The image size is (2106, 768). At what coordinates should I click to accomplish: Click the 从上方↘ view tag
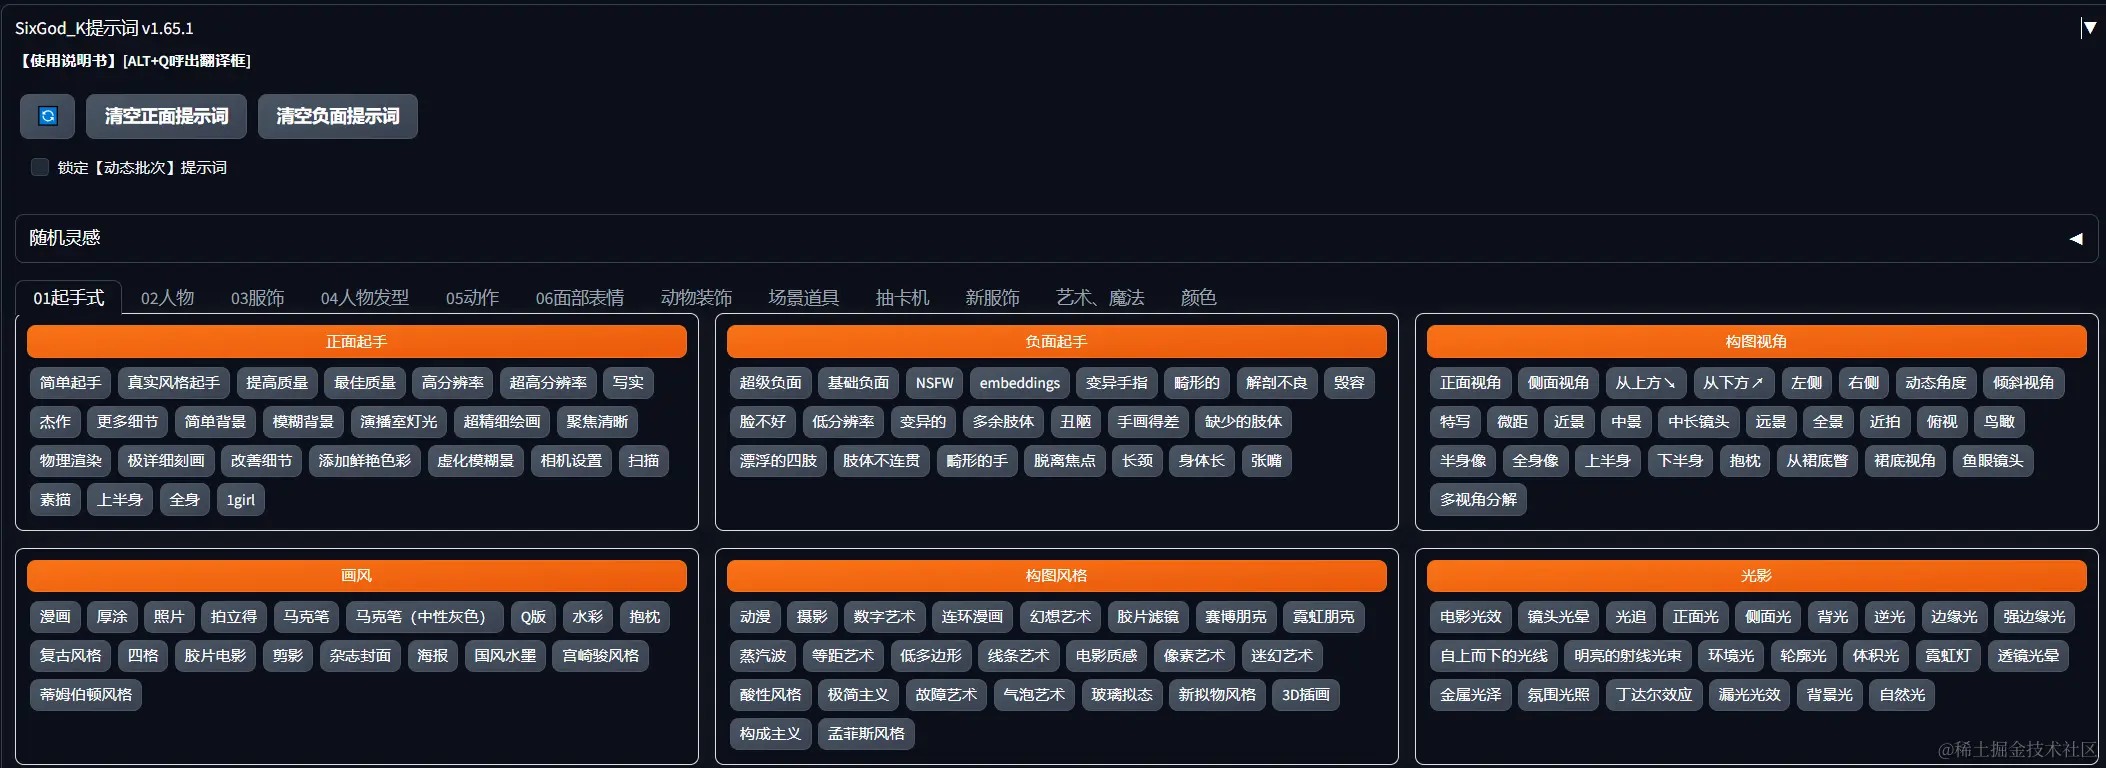click(x=1645, y=382)
